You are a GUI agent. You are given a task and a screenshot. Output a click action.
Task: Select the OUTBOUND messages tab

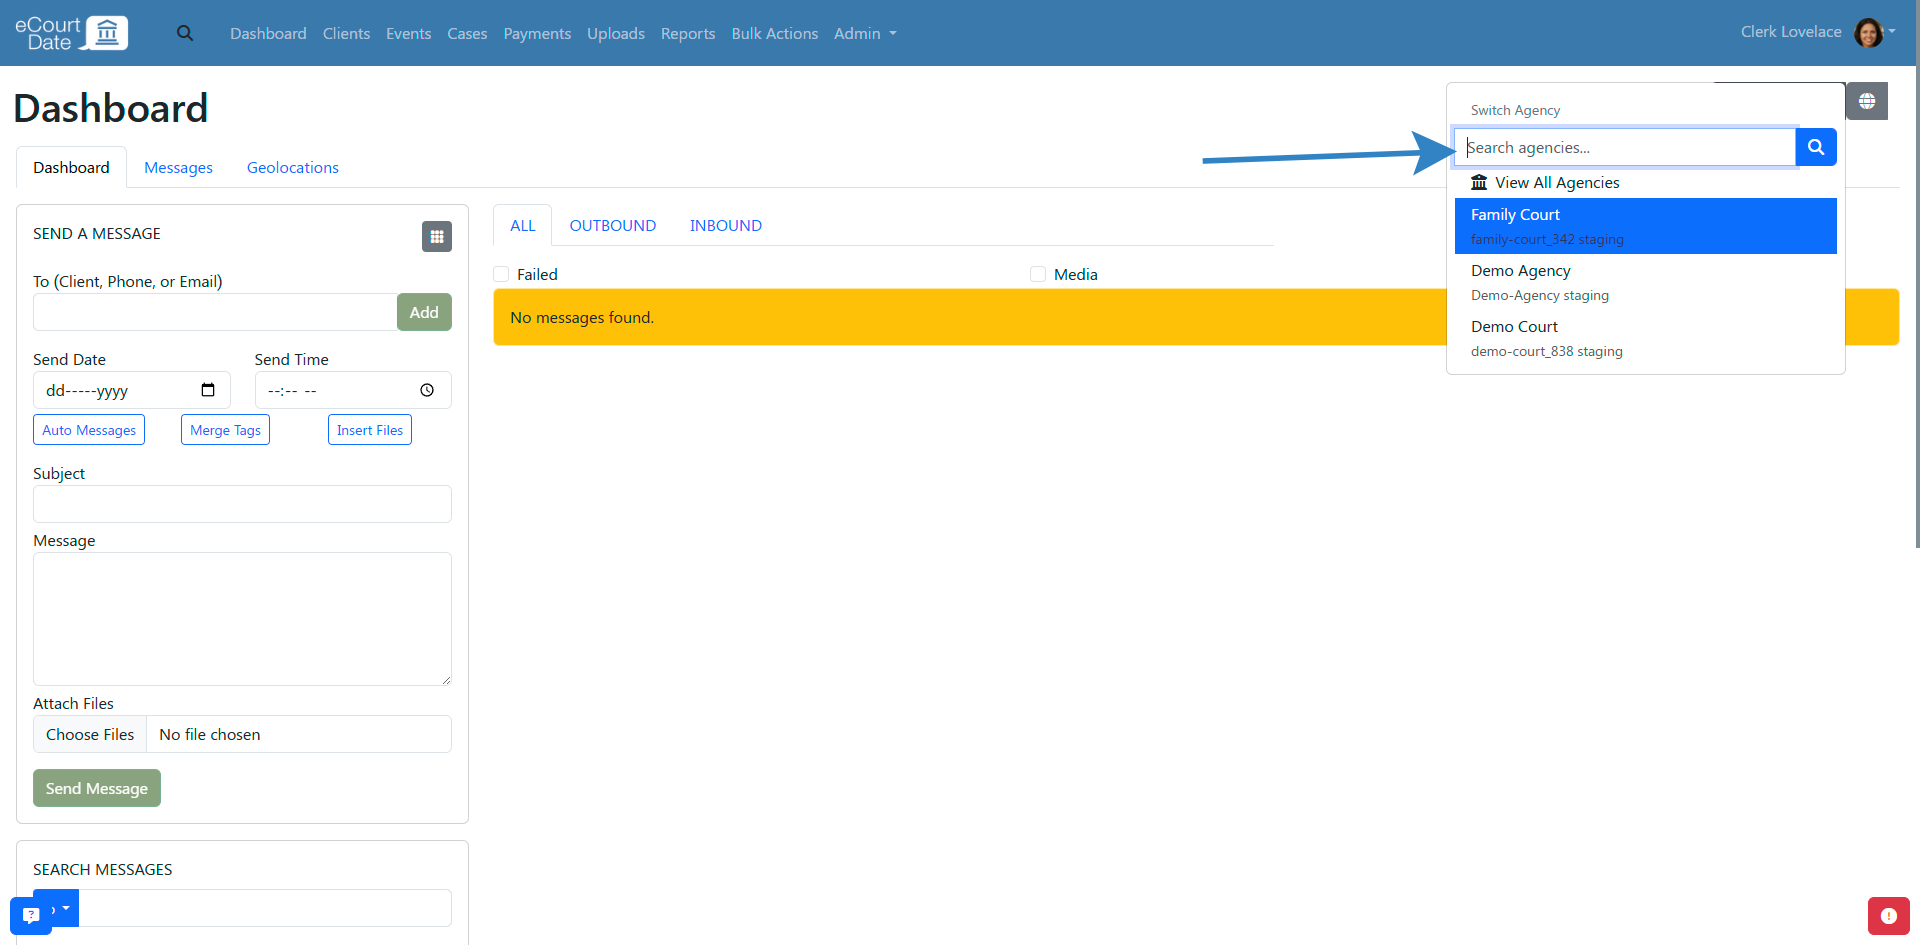(x=612, y=225)
